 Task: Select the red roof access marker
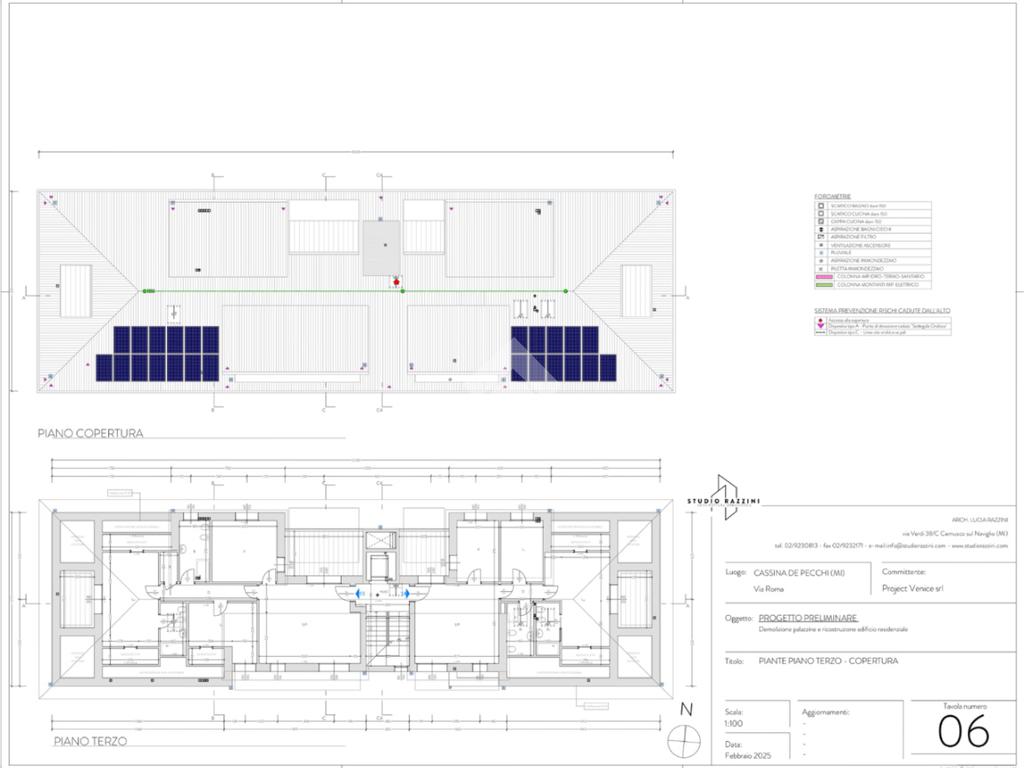pos(397,283)
